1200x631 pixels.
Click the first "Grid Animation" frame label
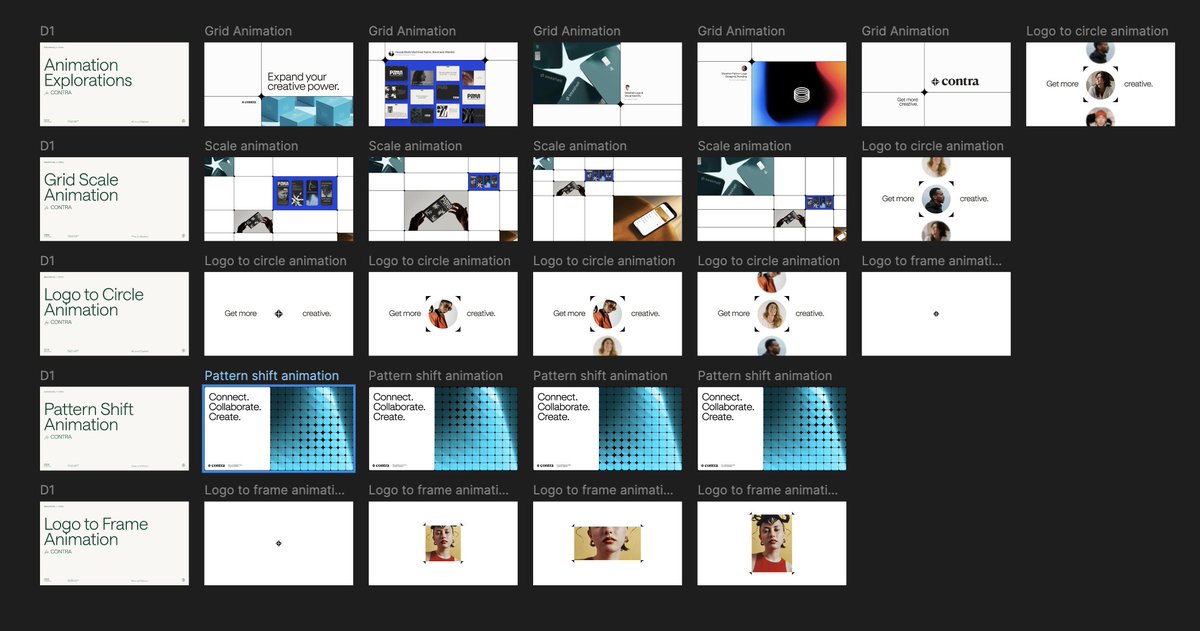tap(247, 31)
